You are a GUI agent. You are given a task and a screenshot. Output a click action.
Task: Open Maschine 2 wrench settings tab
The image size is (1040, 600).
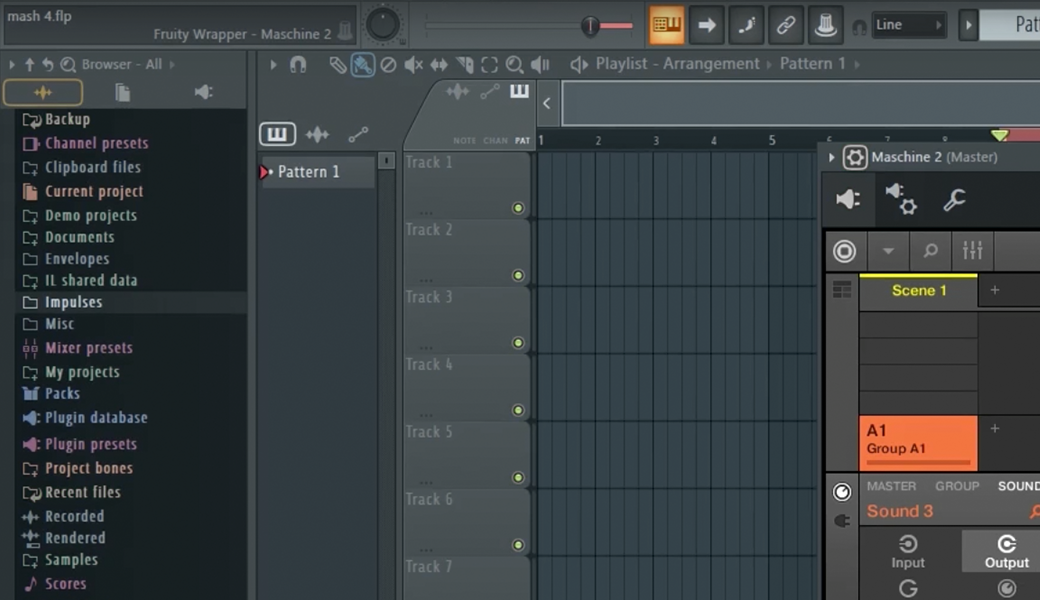coord(954,200)
